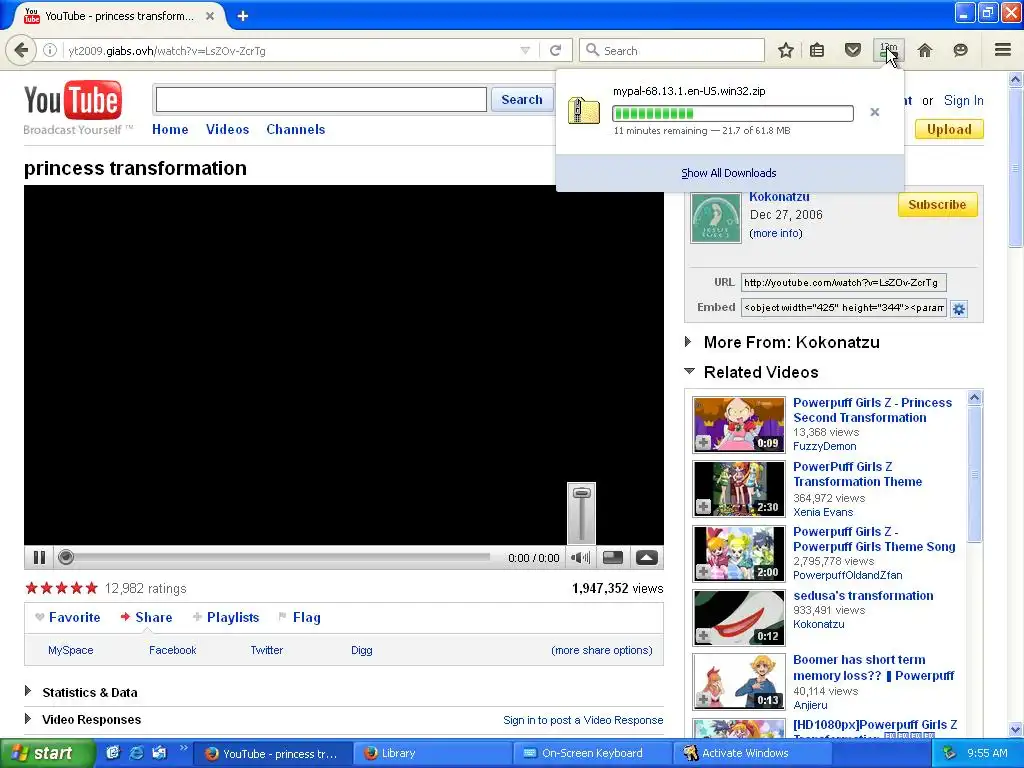
Task: Open the hamburger menu button
Action: (x=1002, y=50)
